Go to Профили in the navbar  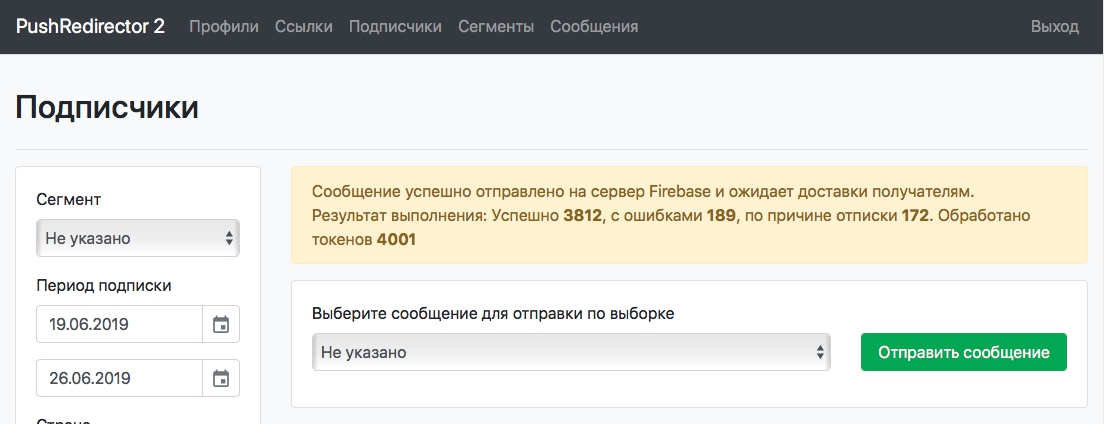coord(224,27)
